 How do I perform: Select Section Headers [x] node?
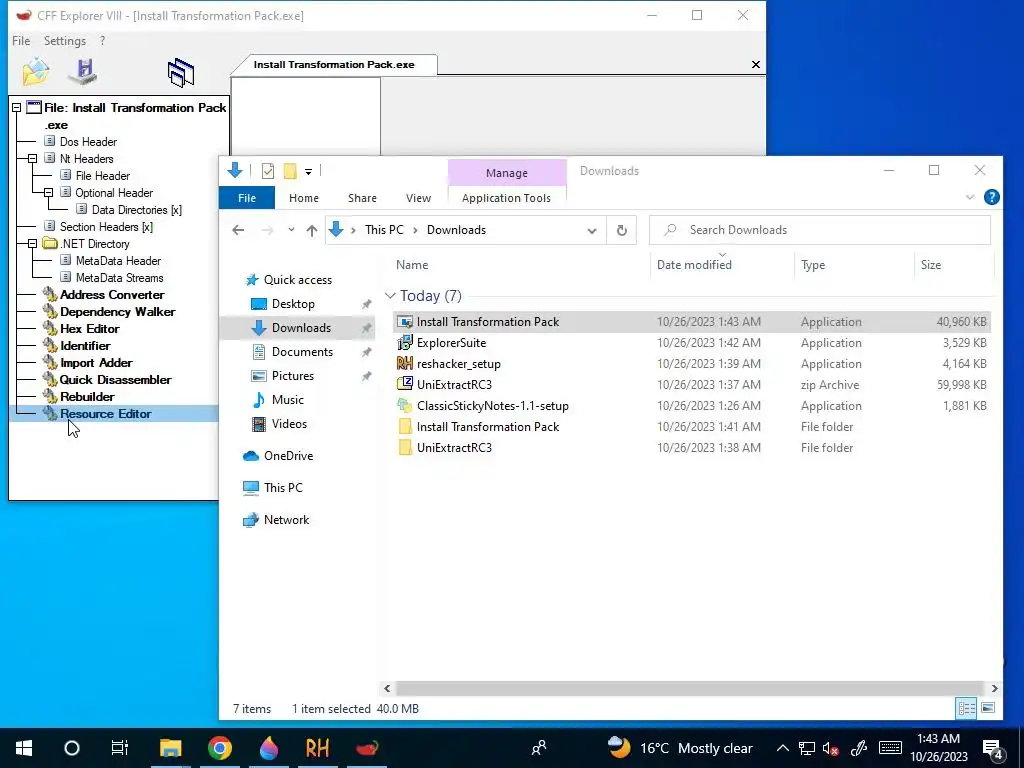click(106, 227)
